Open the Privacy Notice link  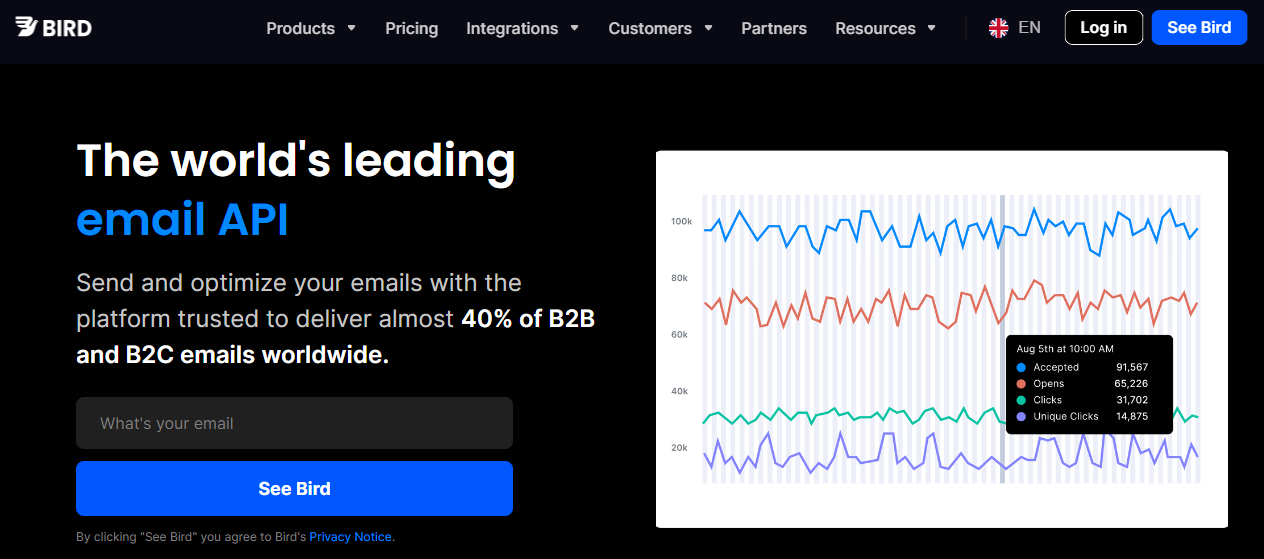[350, 537]
